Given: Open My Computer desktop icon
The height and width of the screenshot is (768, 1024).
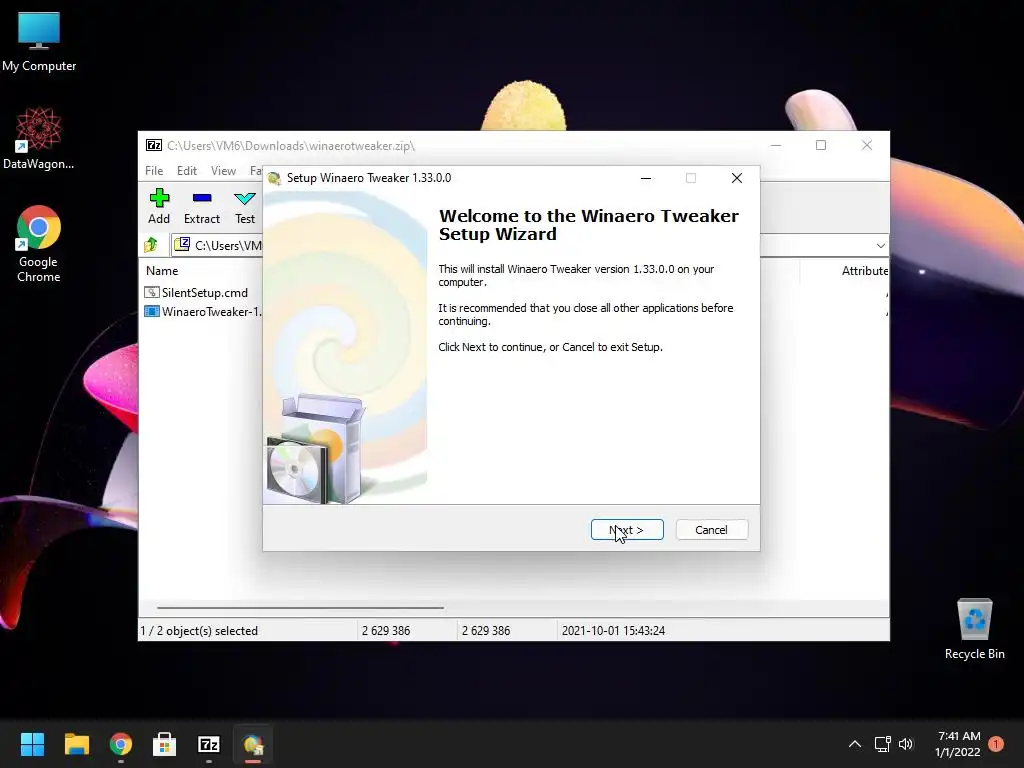Looking at the screenshot, I should coord(39,42).
